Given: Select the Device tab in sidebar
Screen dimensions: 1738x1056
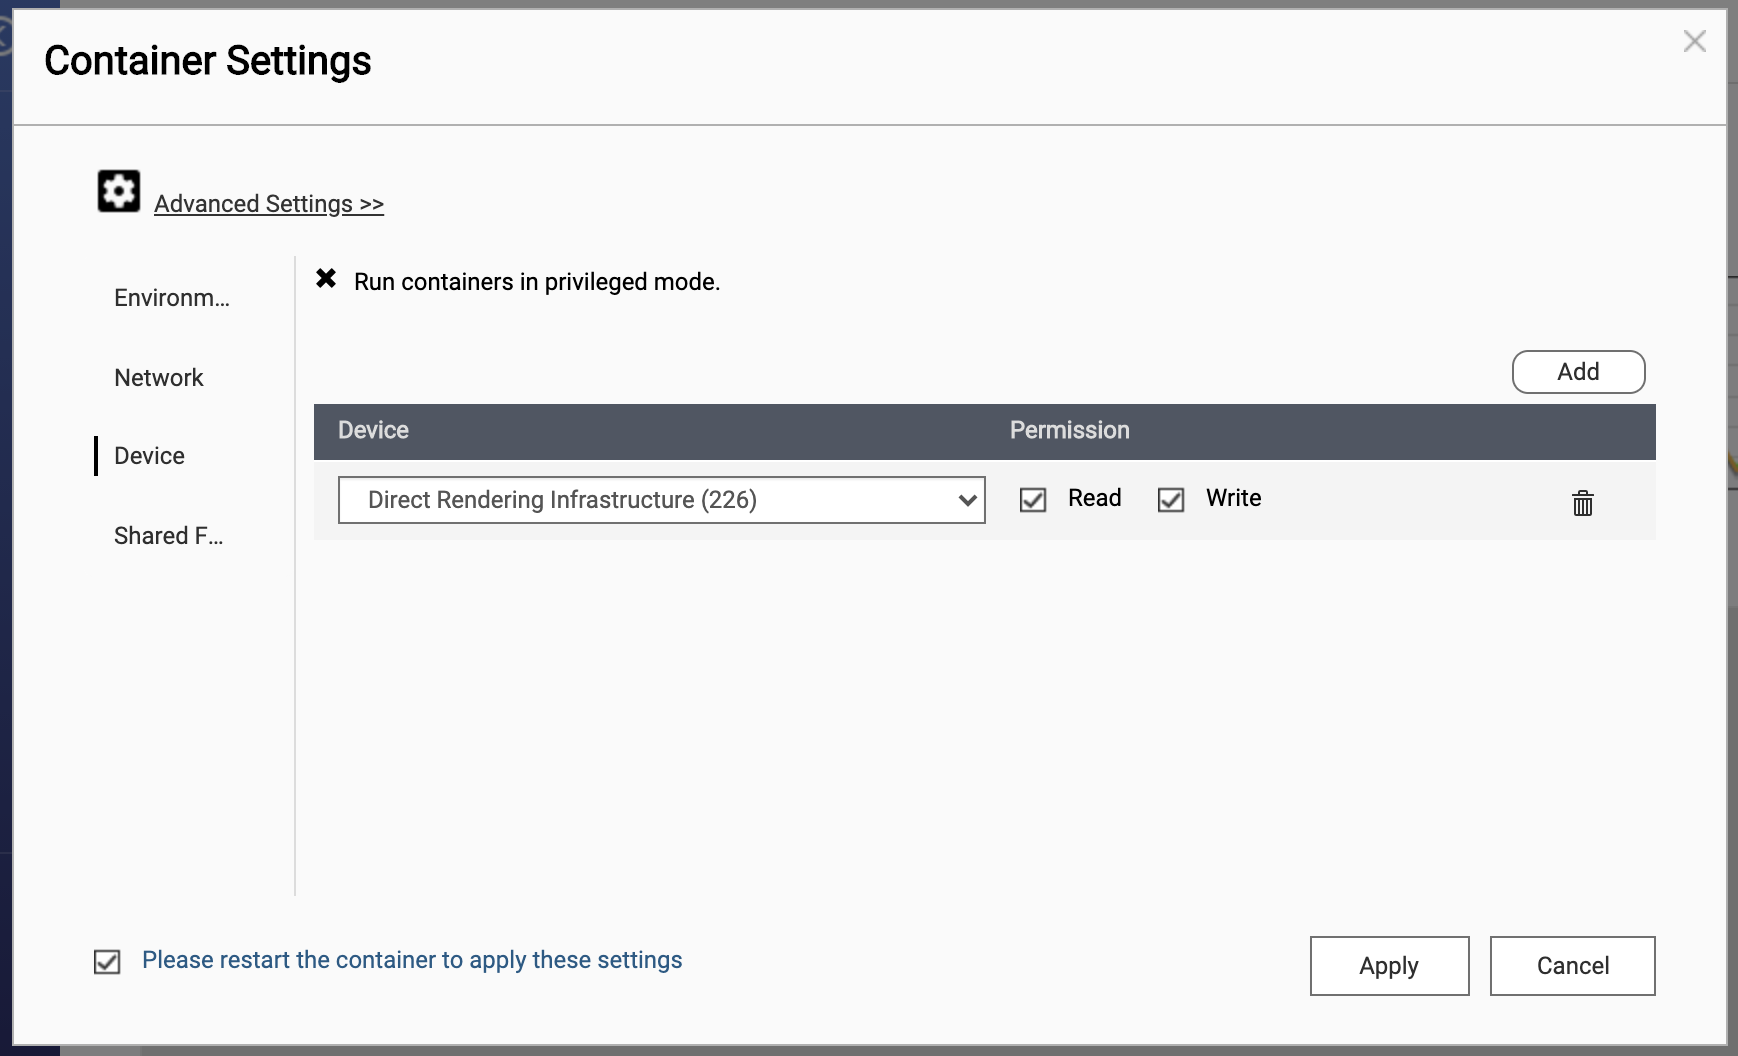Looking at the screenshot, I should [149, 456].
